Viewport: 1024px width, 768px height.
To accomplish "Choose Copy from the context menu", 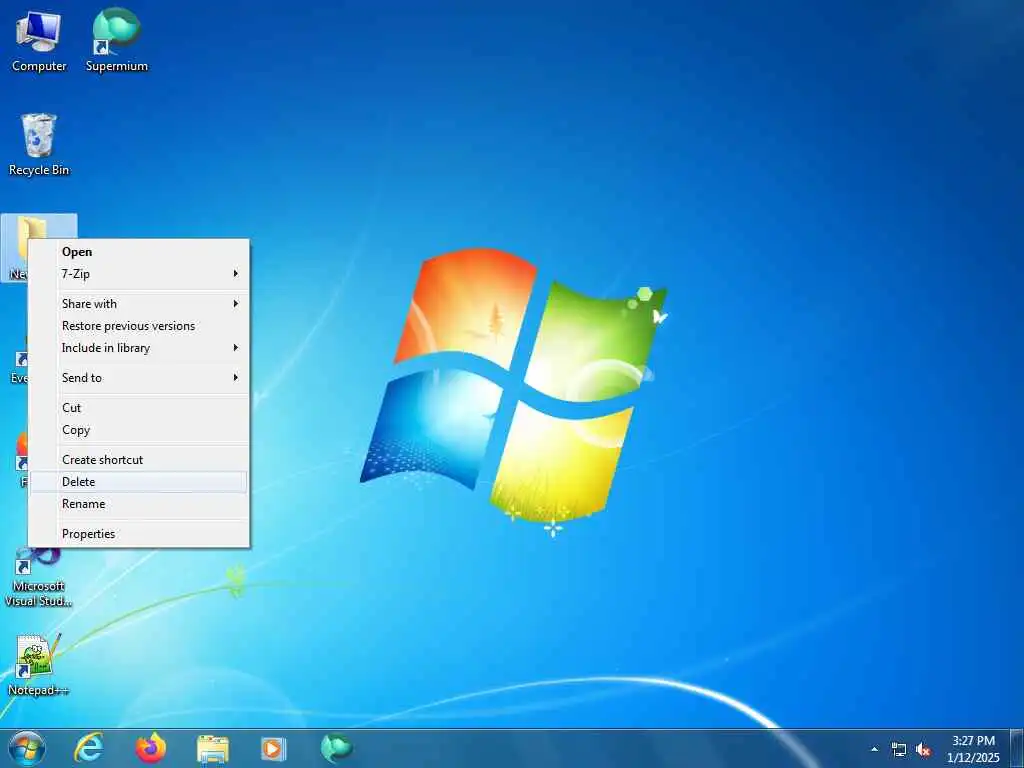I will click(138, 430).
